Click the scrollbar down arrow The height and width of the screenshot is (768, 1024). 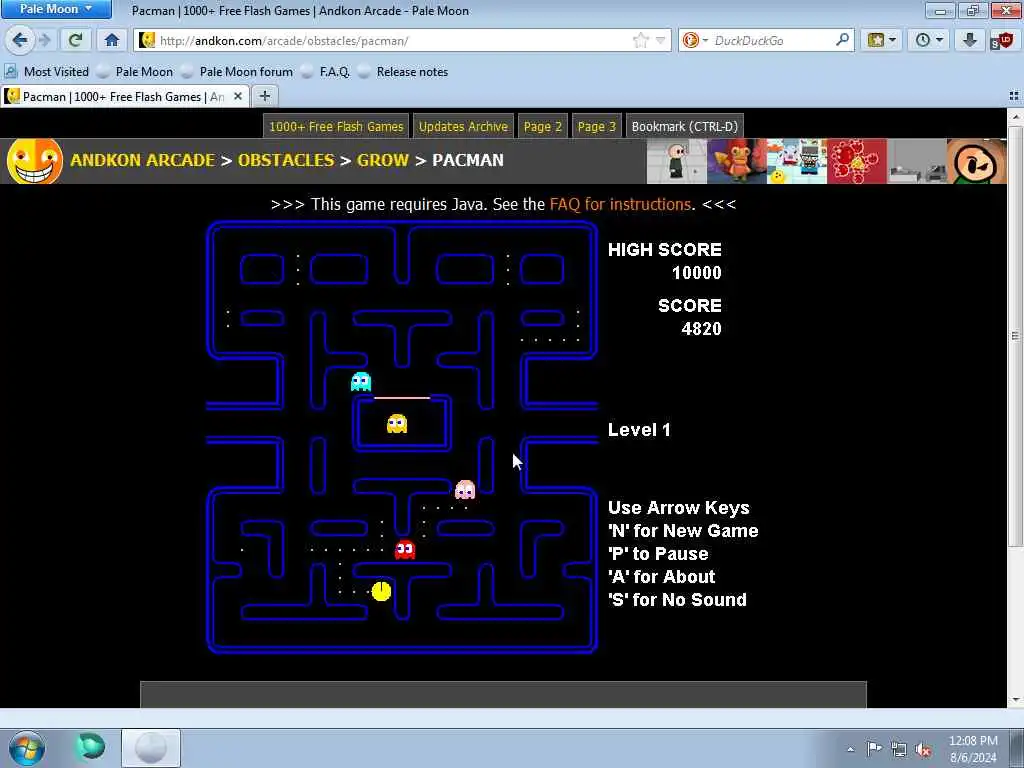1015,700
